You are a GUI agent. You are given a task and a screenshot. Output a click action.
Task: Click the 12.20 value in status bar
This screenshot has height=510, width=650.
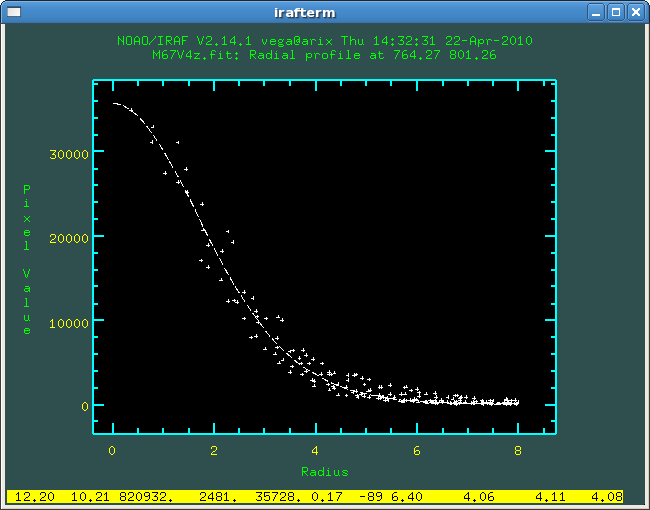pos(34,496)
